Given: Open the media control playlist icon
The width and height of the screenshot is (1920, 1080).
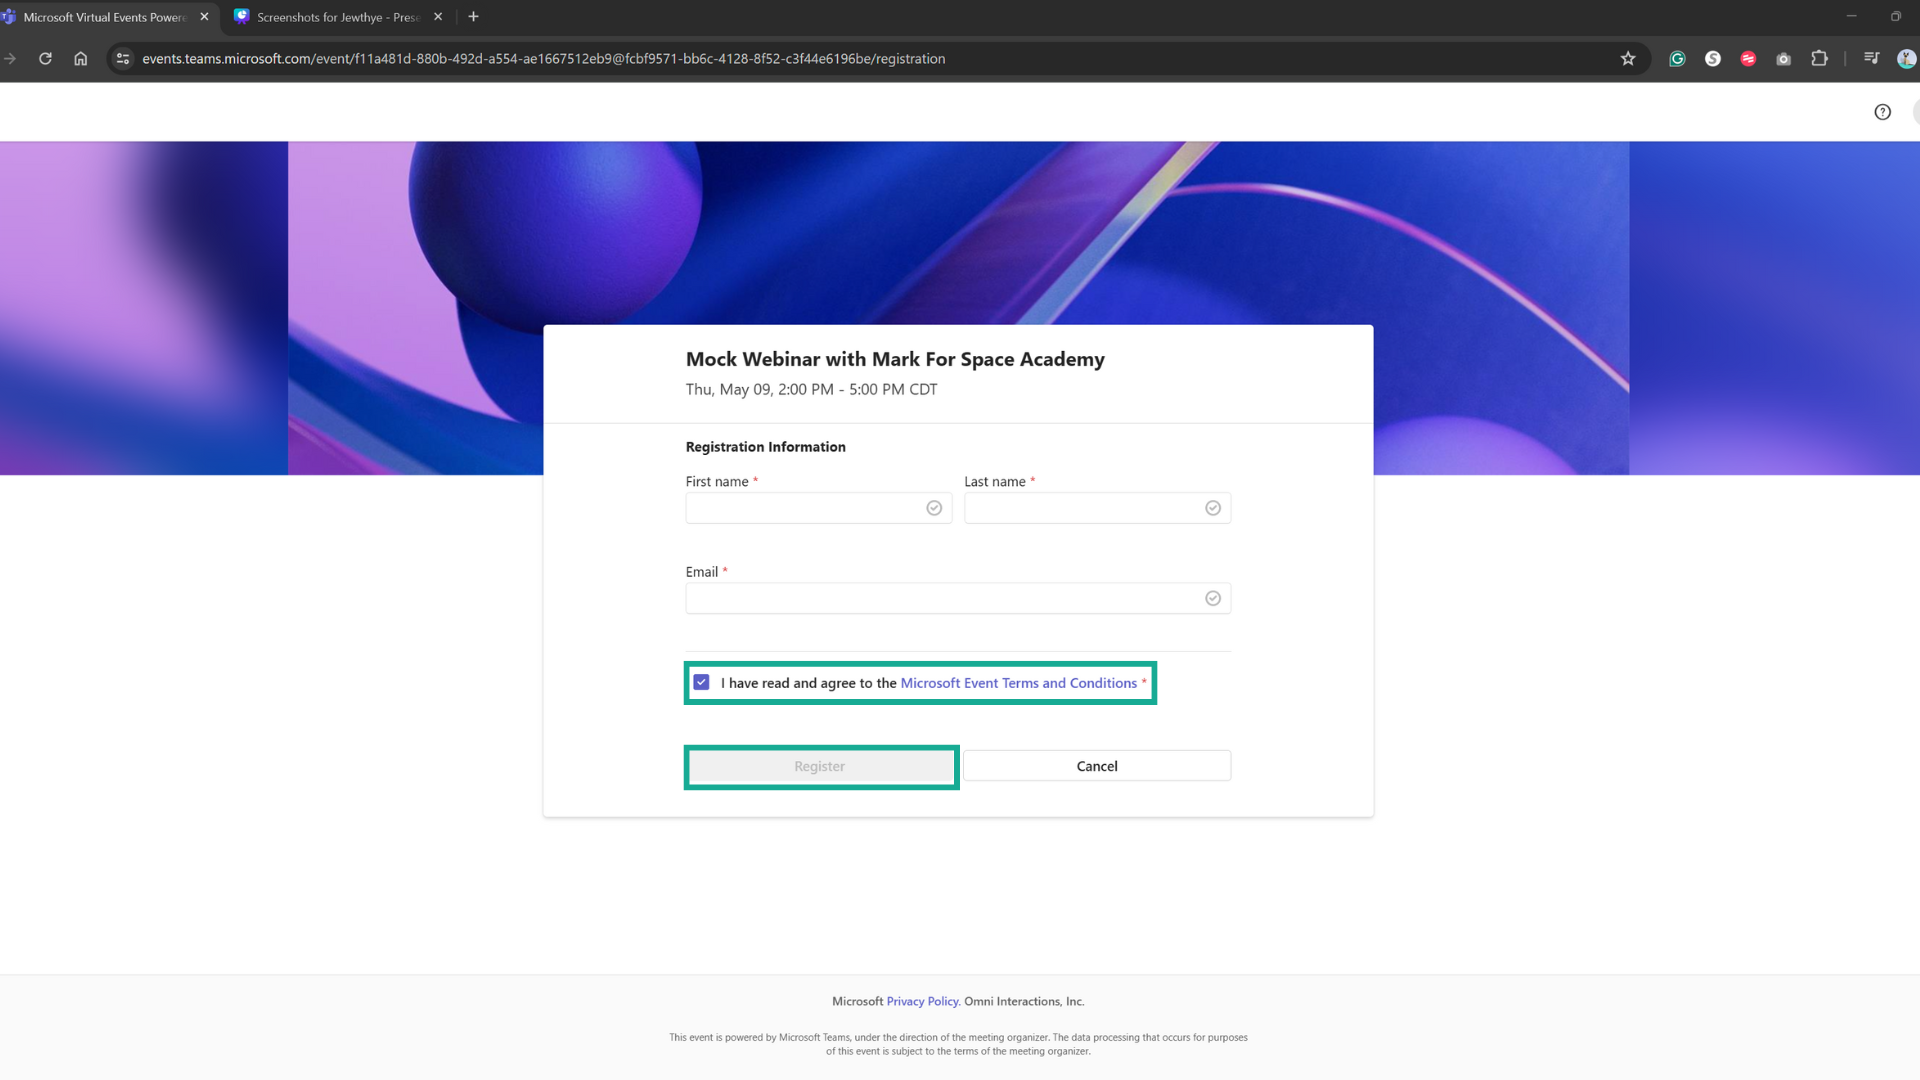Looking at the screenshot, I should pos(1871,59).
